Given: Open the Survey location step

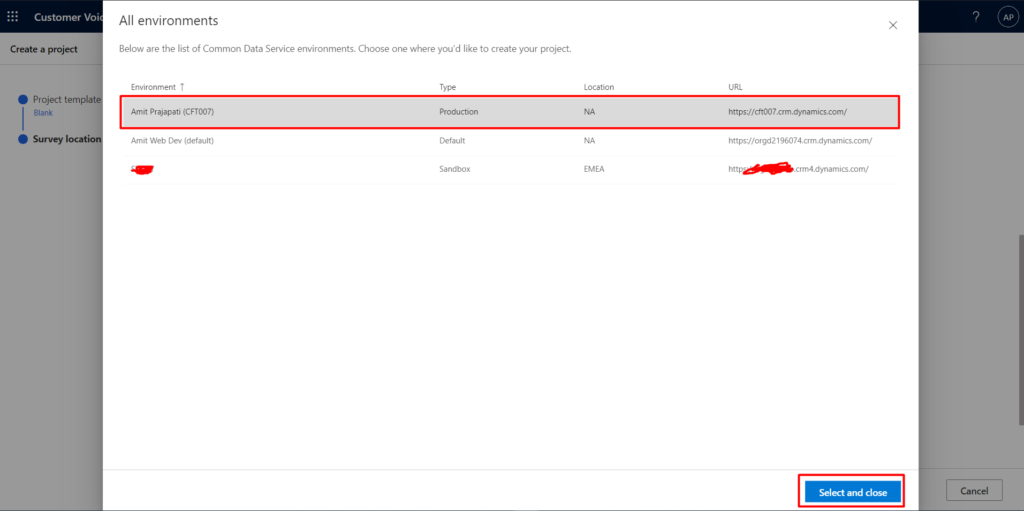Looking at the screenshot, I should tap(67, 139).
